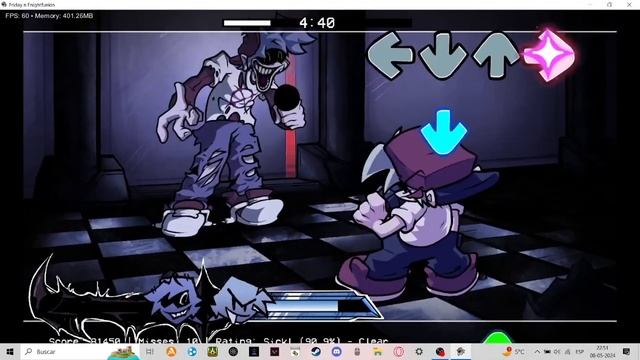This screenshot has height=360, width=640.
Task: Click the Buscar search box
Action: coord(80,351)
